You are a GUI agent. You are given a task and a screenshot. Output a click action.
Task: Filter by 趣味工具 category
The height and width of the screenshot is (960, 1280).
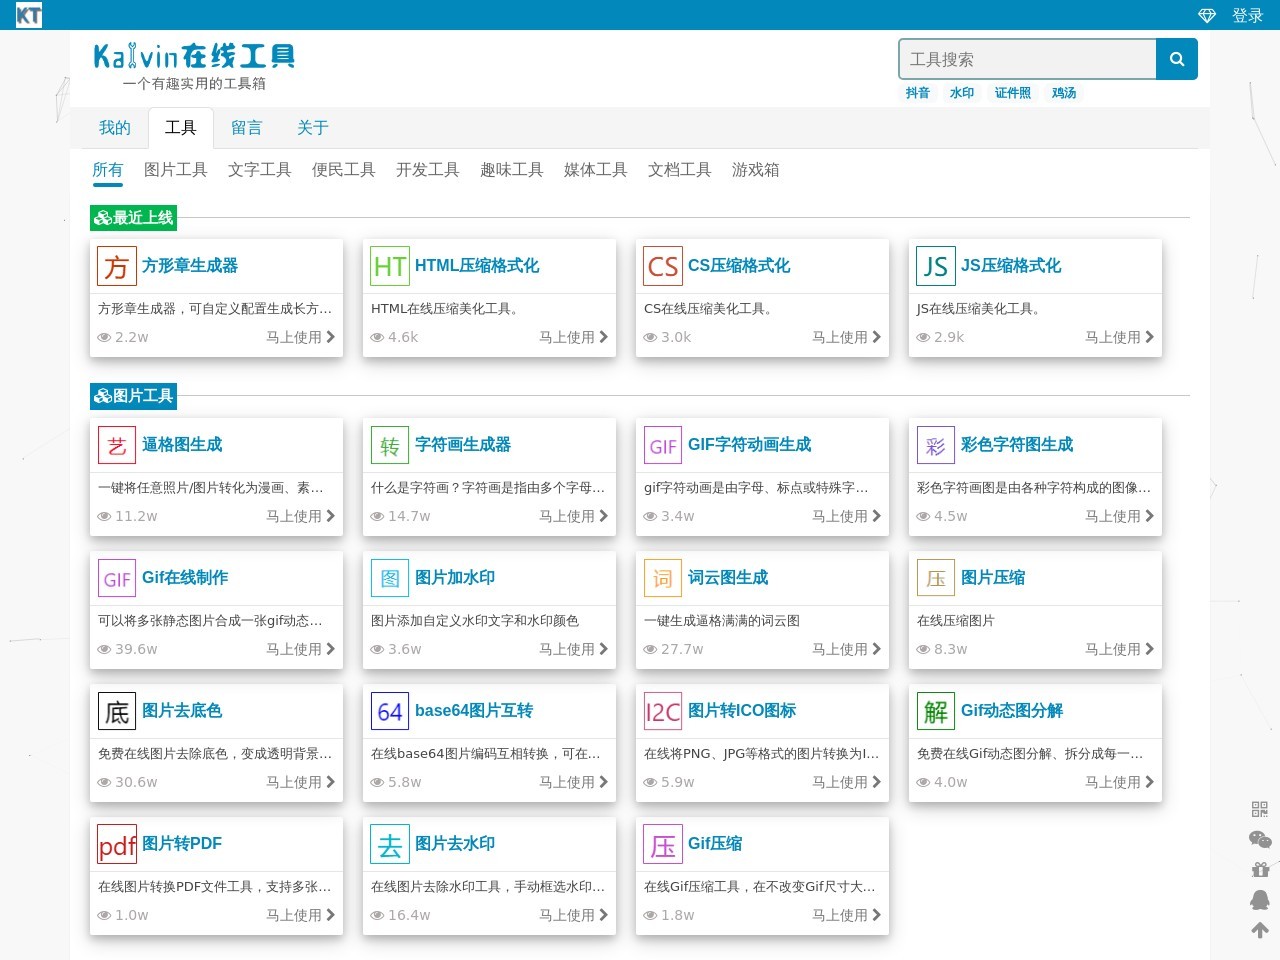[x=512, y=170]
